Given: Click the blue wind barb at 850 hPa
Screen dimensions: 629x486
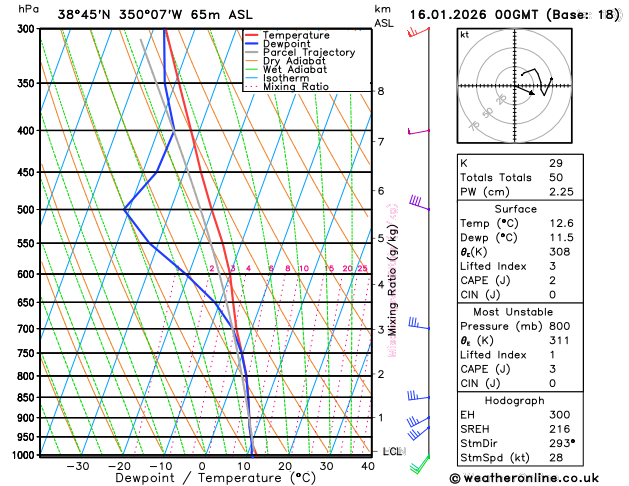Looking at the screenshot, I should (x=418, y=395).
